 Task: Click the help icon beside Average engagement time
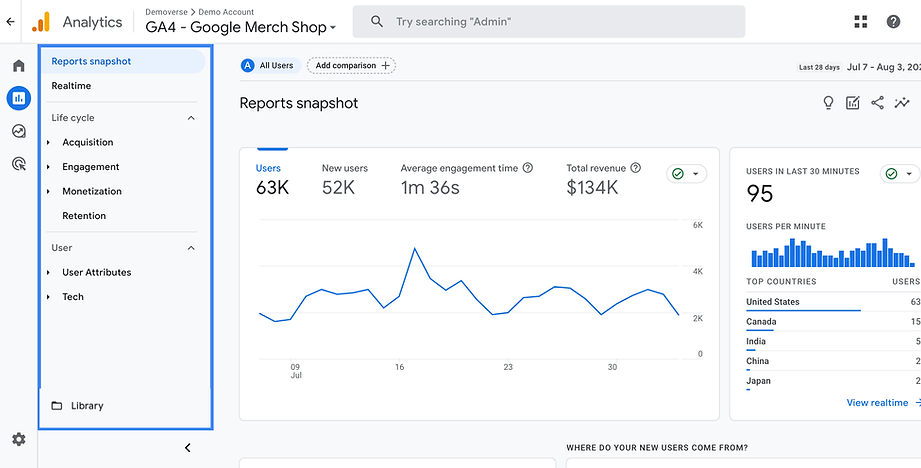(x=527, y=168)
